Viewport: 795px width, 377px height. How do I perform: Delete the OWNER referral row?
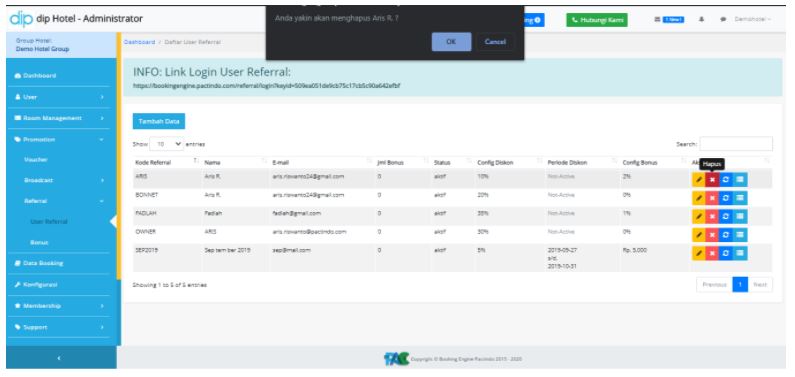712,235
